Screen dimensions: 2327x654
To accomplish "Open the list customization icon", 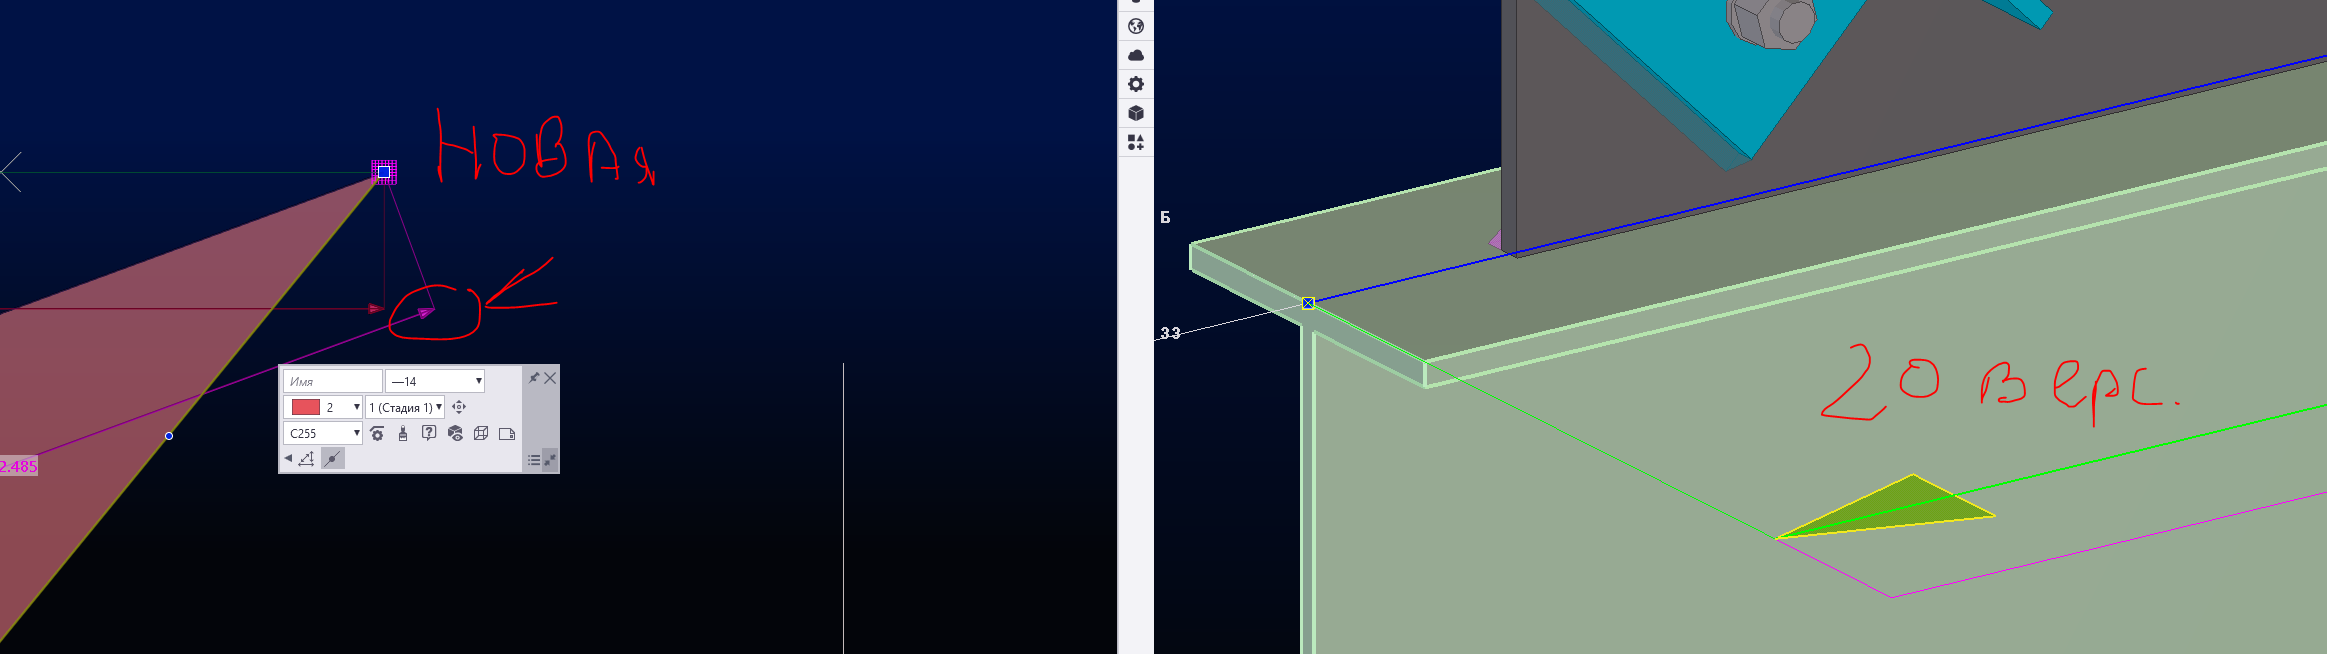I will 534,460.
